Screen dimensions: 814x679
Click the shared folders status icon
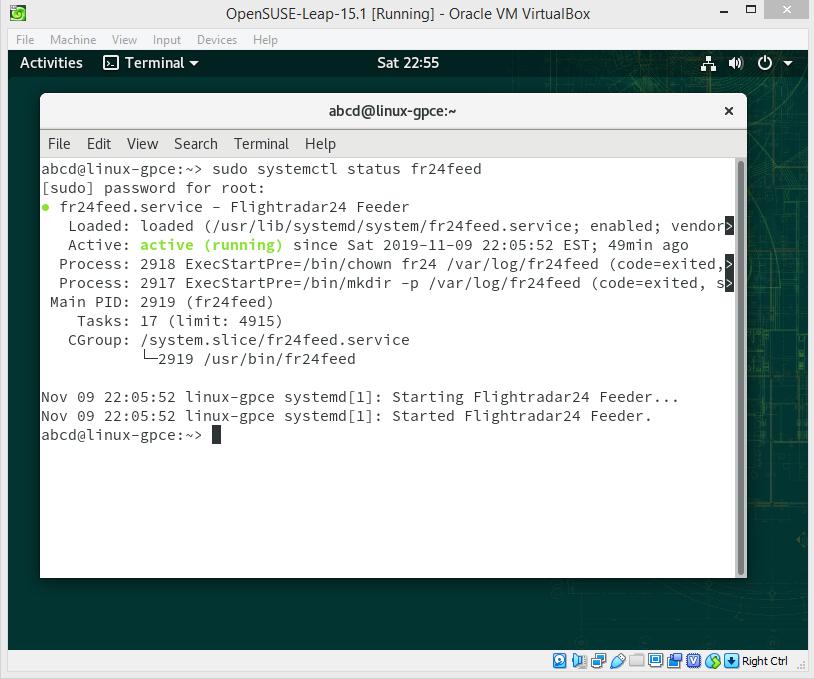coord(636,660)
